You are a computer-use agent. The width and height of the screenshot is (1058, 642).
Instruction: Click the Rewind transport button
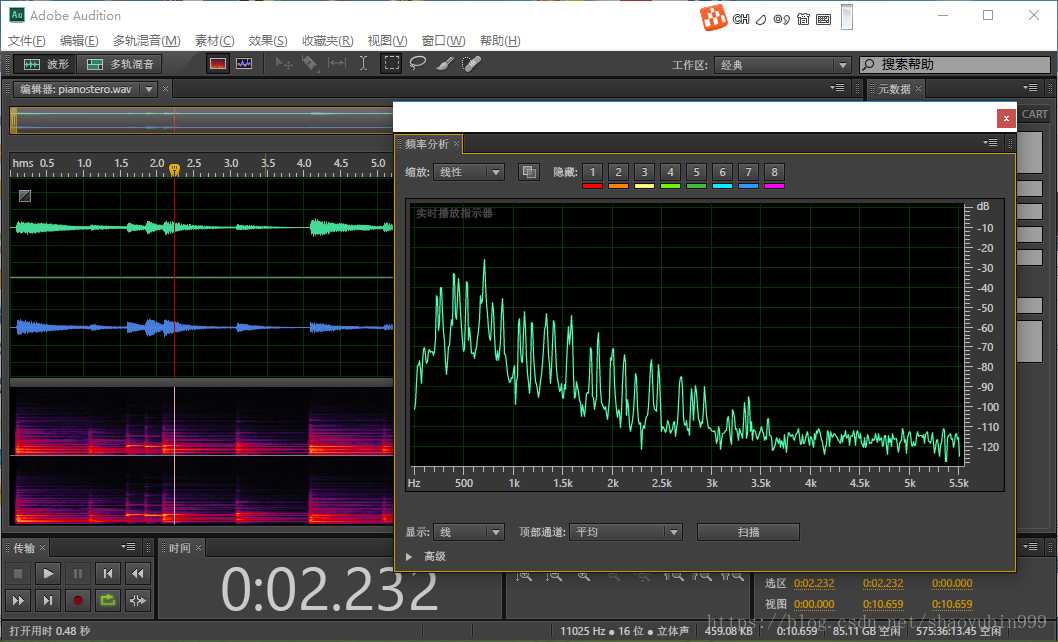138,574
